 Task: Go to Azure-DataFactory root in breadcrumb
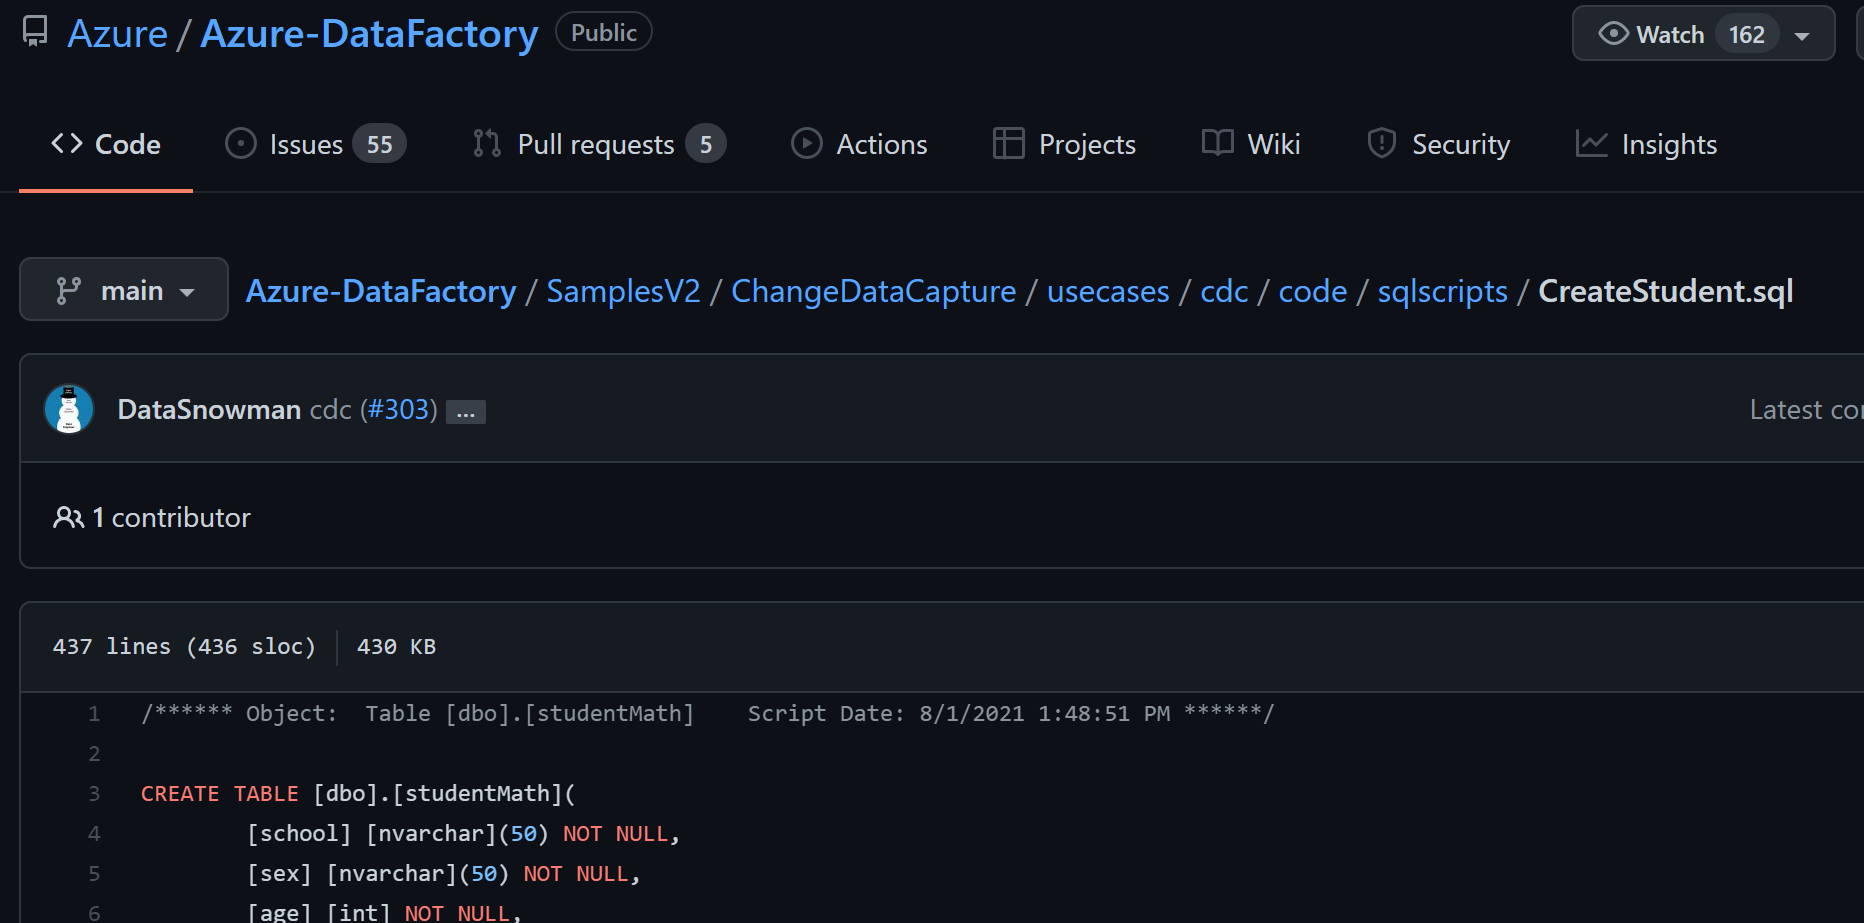tap(381, 291)
